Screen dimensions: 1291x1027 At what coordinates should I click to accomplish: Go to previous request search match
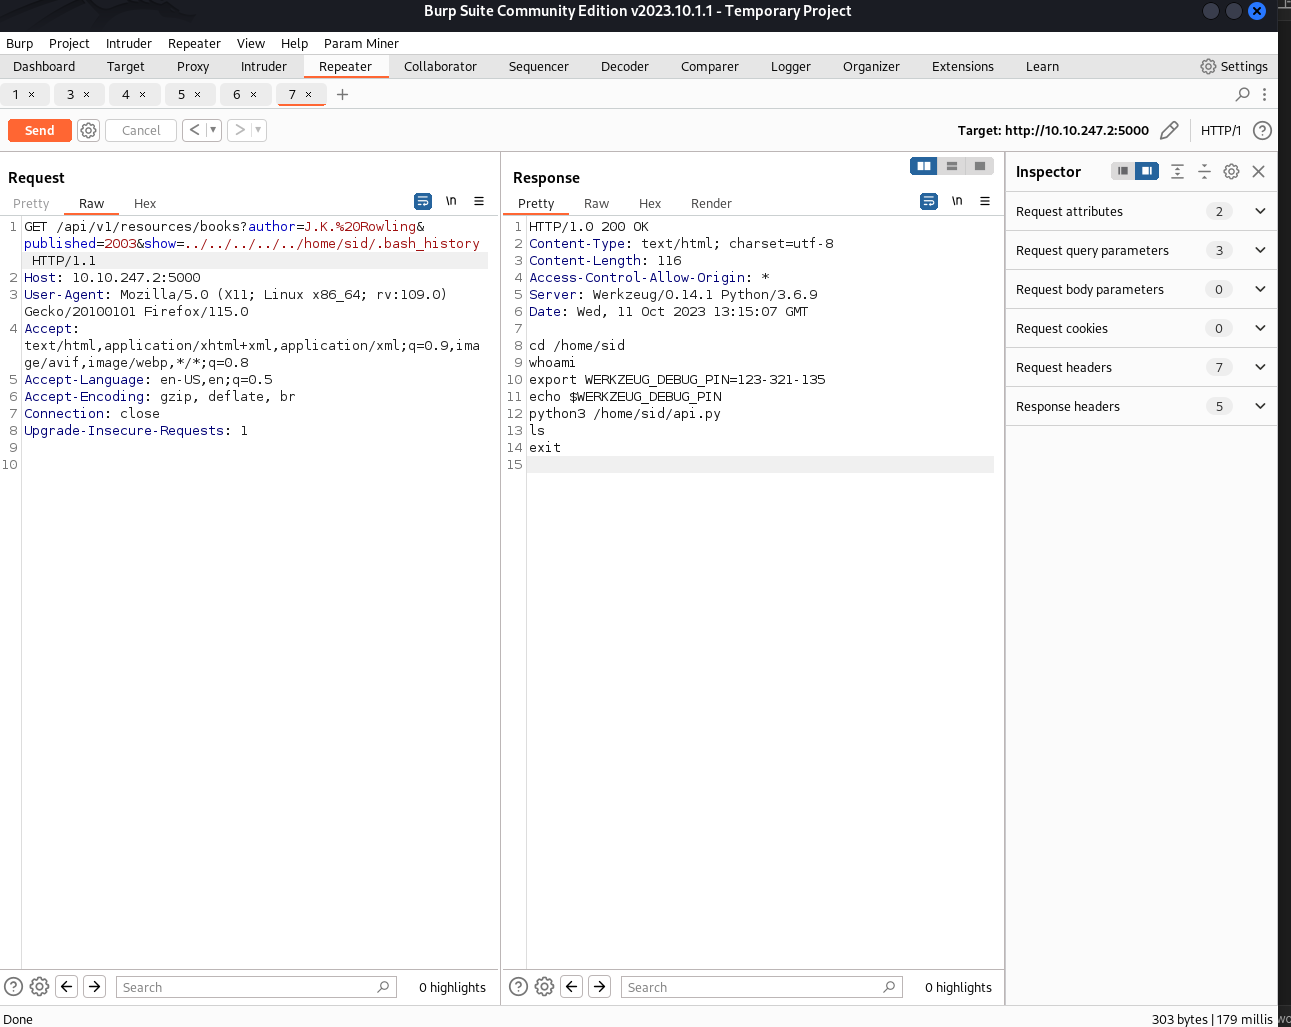click(67, 986)
